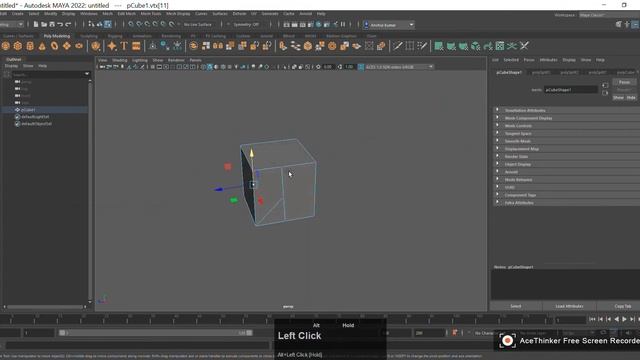Click the Load Attributes button
Viewport: 640px width, 360px height.
pos(569,306)
